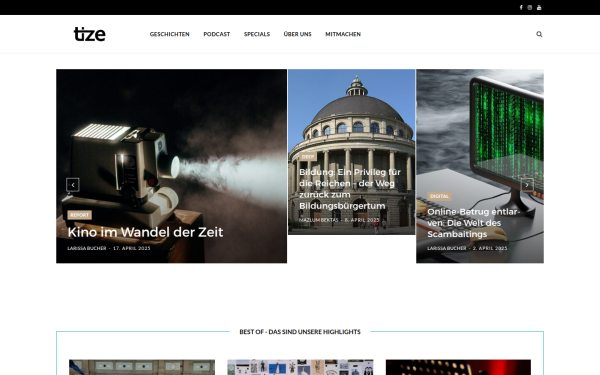The image size is (600, 375).
Task: Open the Geschichten menu
Action: [170, 34]
